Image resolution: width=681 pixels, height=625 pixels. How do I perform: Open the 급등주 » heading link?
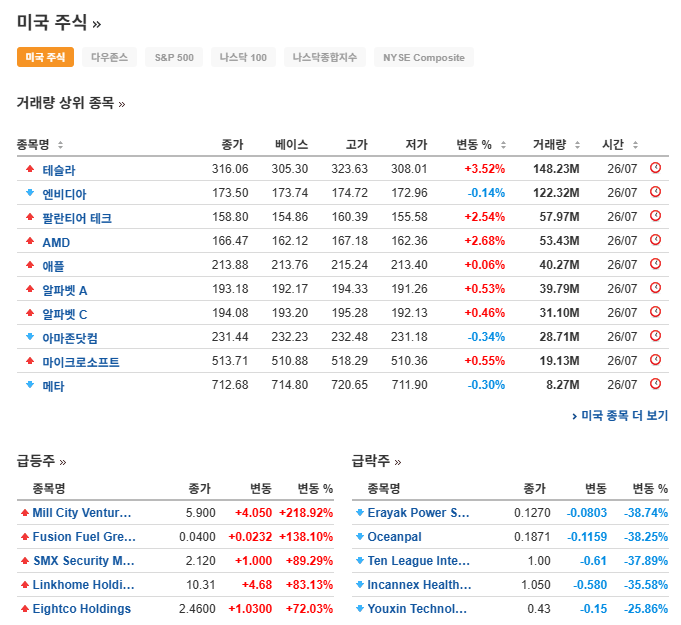pos(41,461)
